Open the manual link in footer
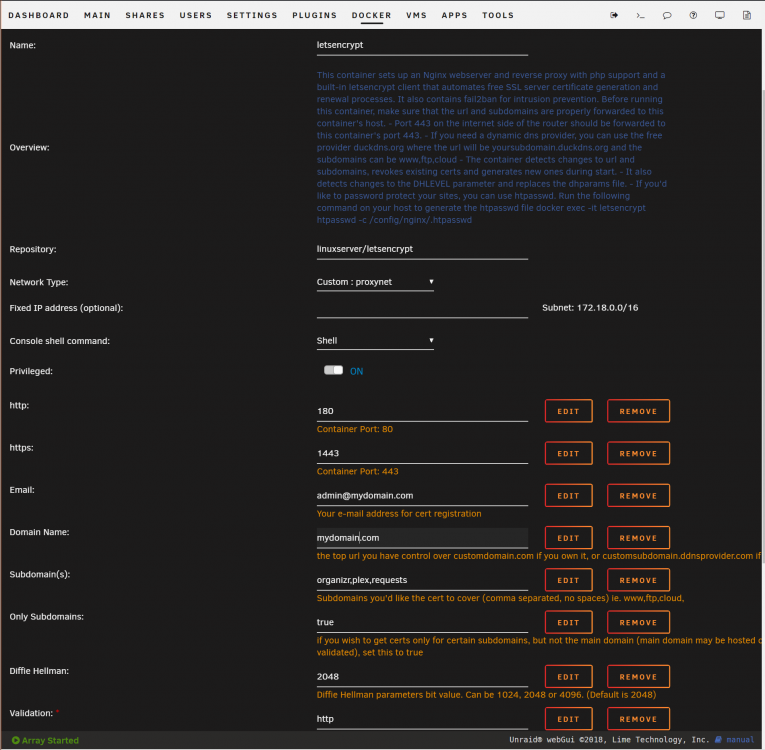This screenshot has height=750, width=765. [740, 740]
